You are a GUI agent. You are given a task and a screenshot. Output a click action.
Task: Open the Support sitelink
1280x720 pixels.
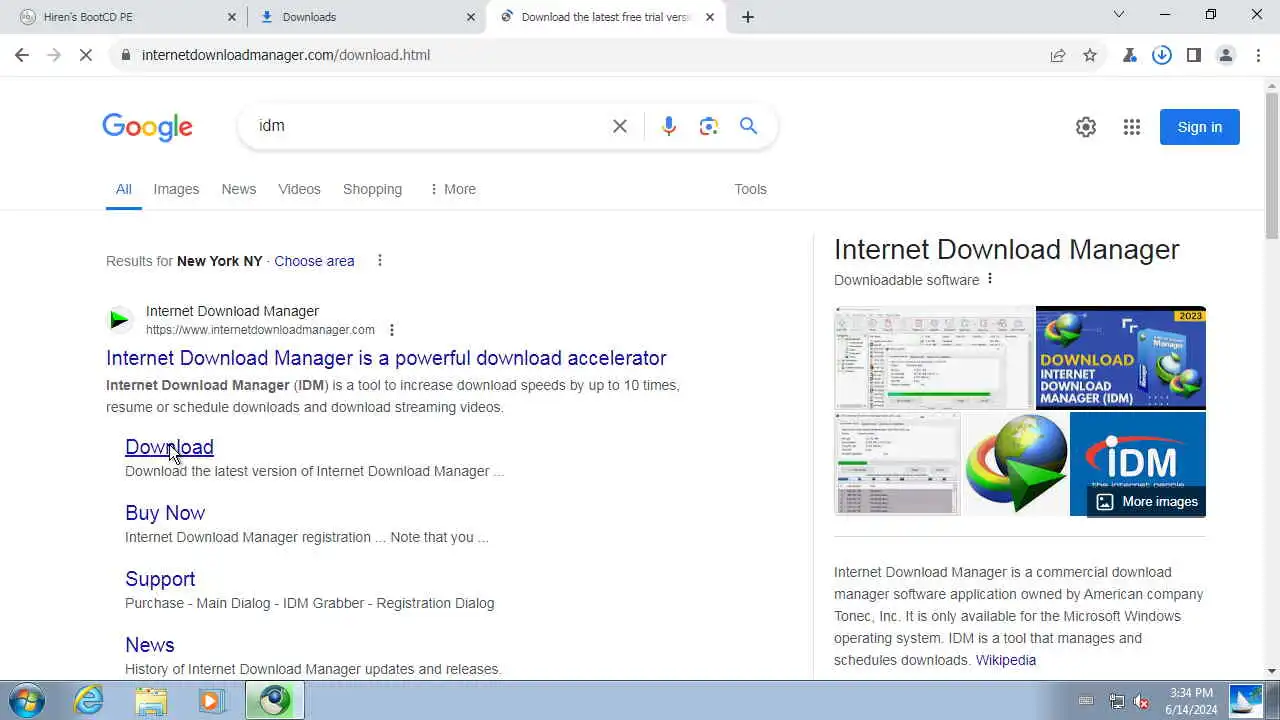click(x=160, y=579)
